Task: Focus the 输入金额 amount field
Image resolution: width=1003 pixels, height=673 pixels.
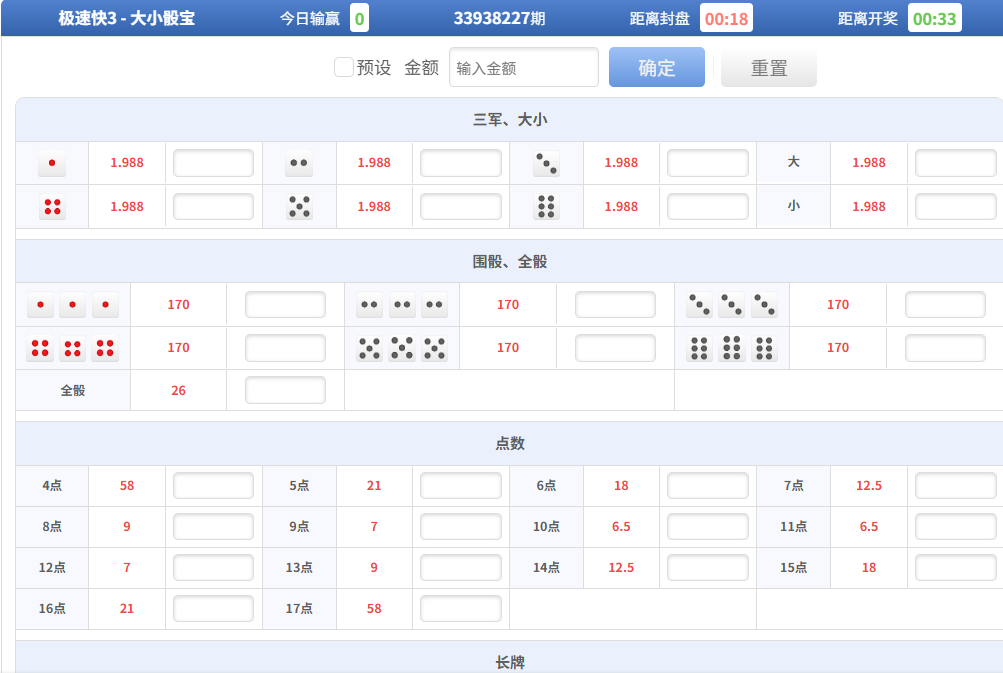Action: tap(524, 68)
